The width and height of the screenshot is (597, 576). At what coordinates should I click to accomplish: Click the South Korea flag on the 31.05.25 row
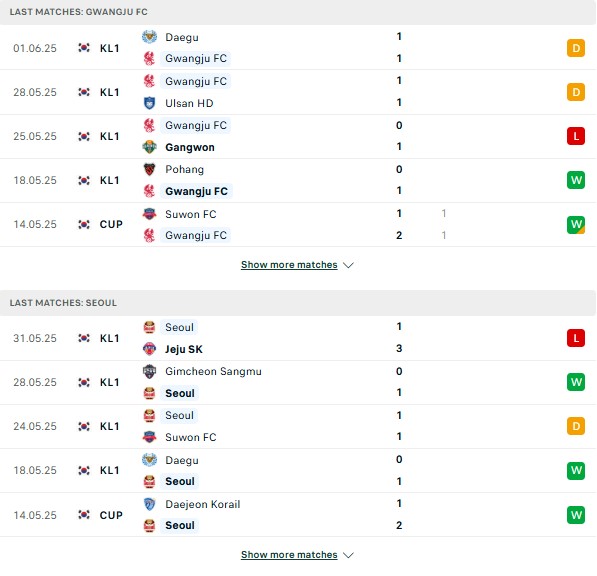click(x=84, y=338)
